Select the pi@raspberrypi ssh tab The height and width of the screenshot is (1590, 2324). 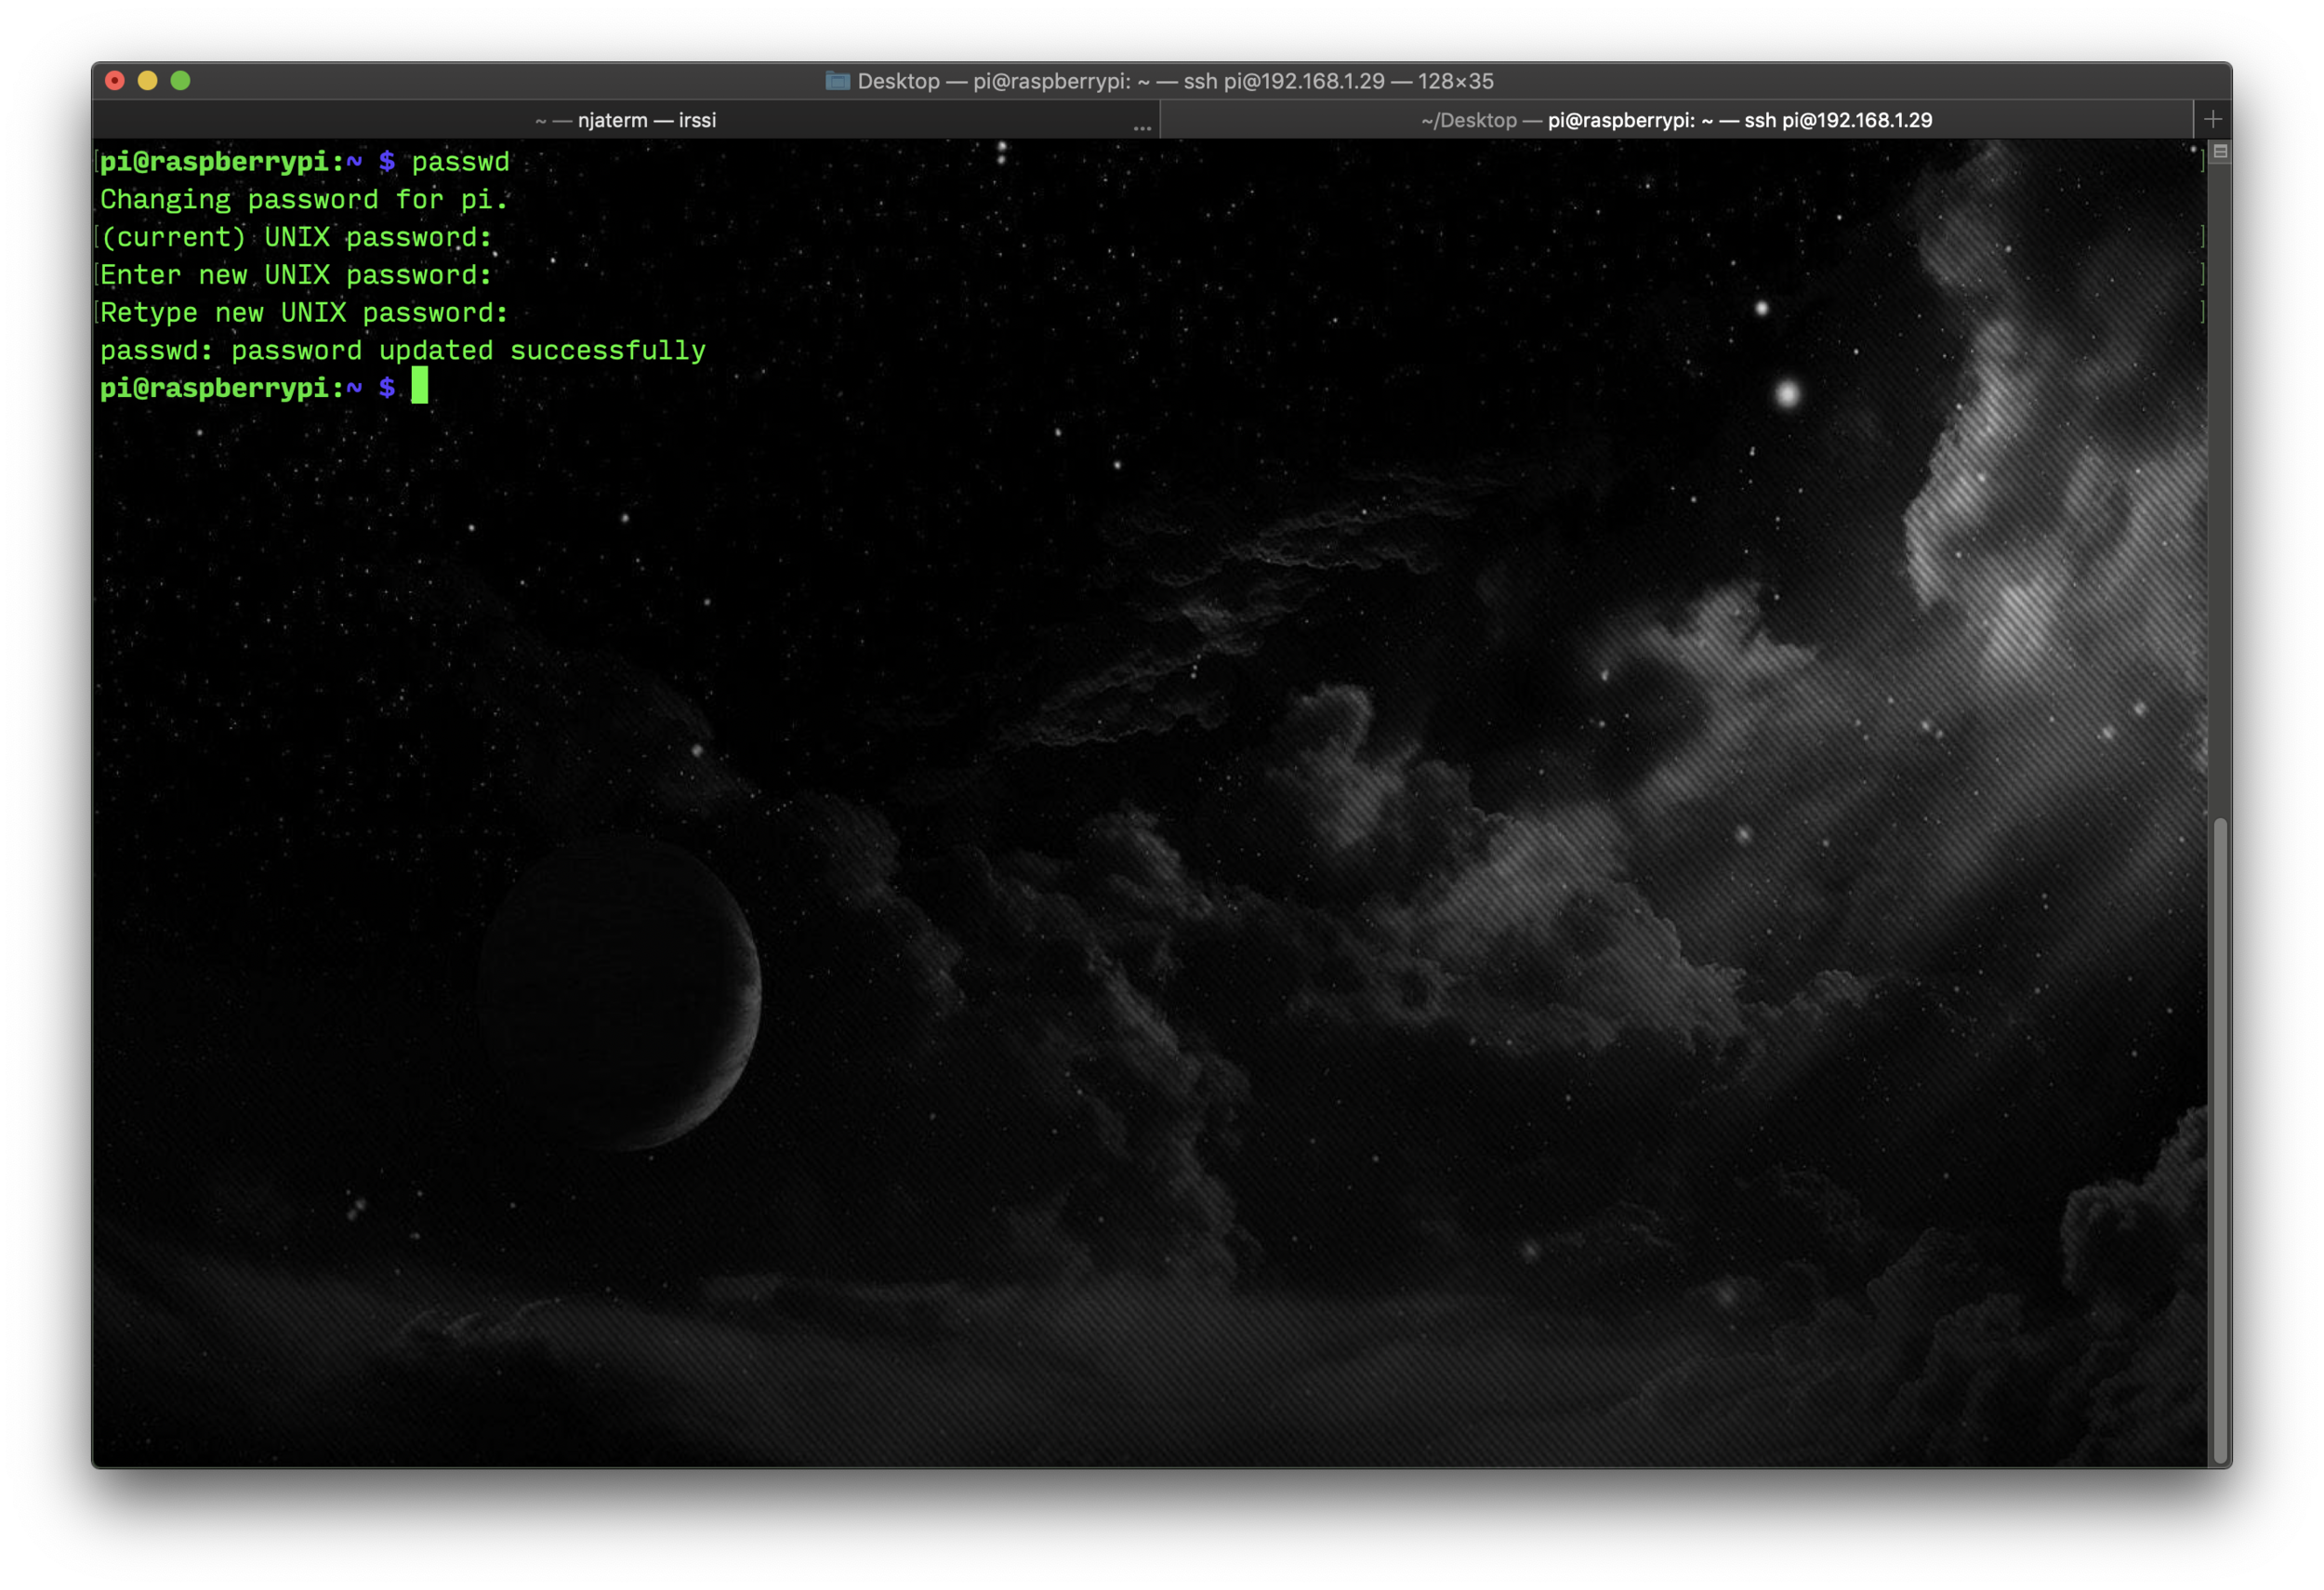(x=1676, y=120)
